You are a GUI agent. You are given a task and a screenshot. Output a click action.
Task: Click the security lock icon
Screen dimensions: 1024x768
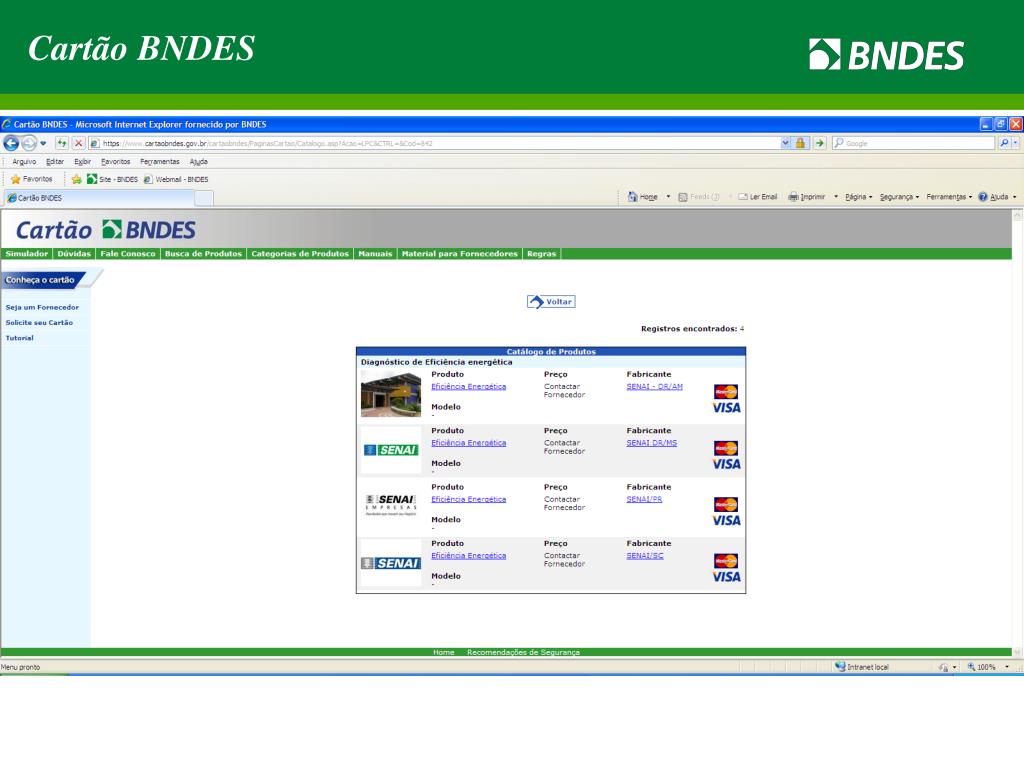[x=801, y=143]
